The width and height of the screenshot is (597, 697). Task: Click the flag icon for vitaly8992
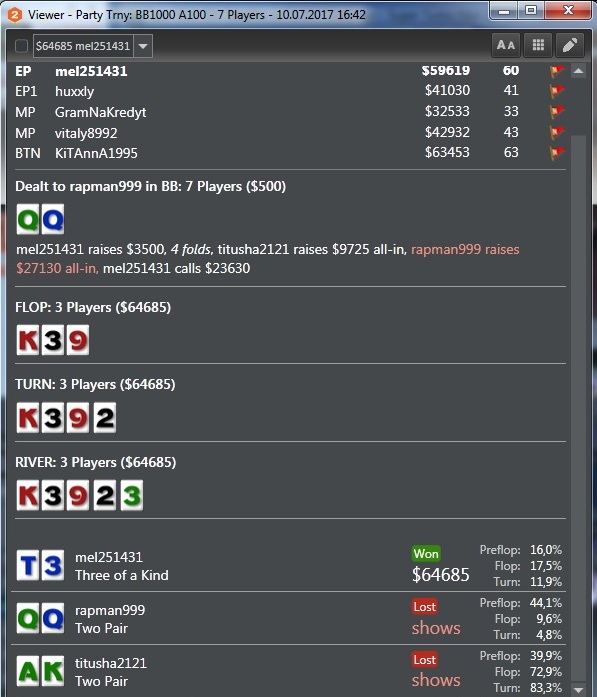pyautogui.click(x=557, y=132)
